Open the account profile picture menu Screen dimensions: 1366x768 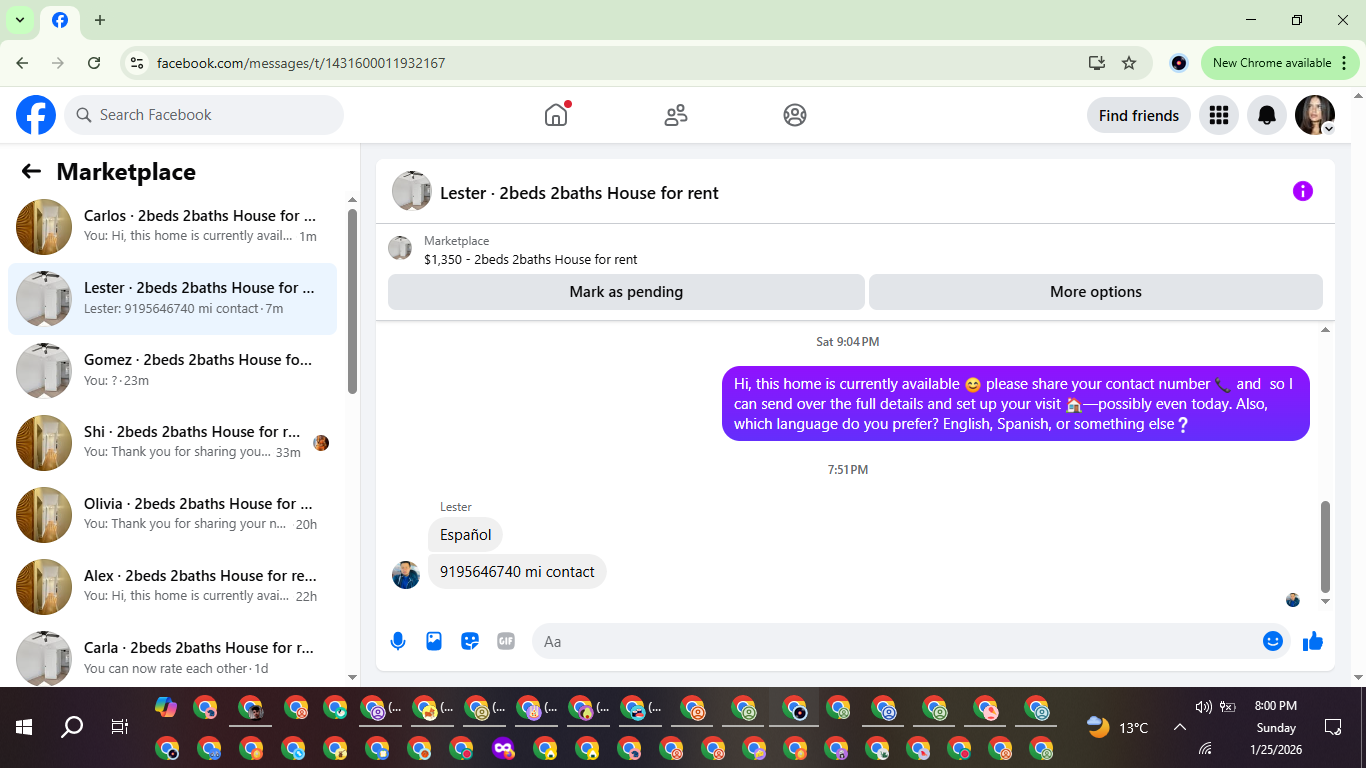tap(1315, 115)
